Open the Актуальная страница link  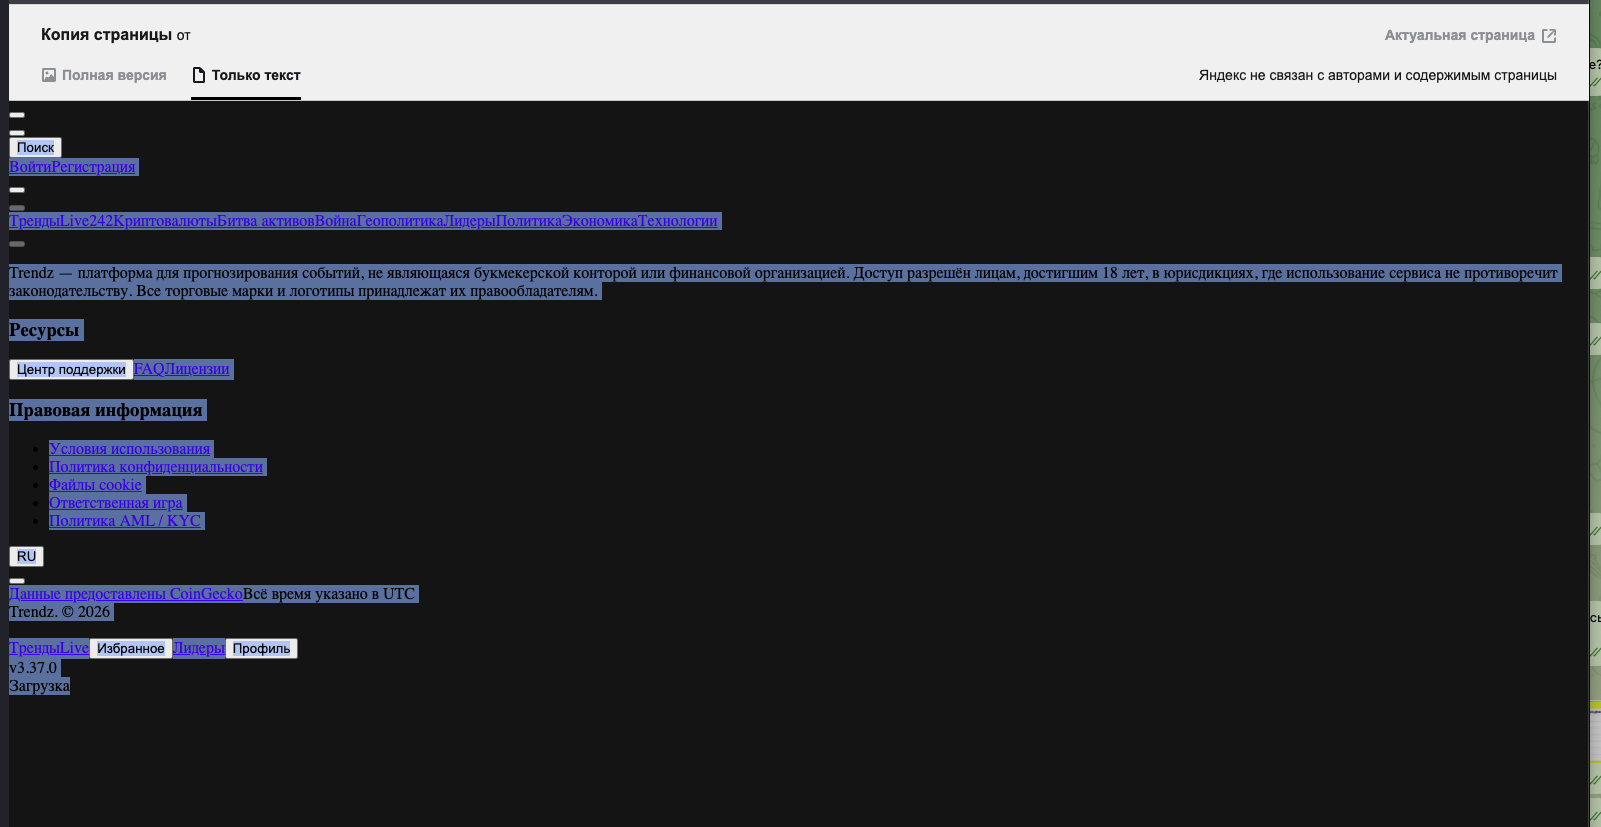[x=1470, y=35]
